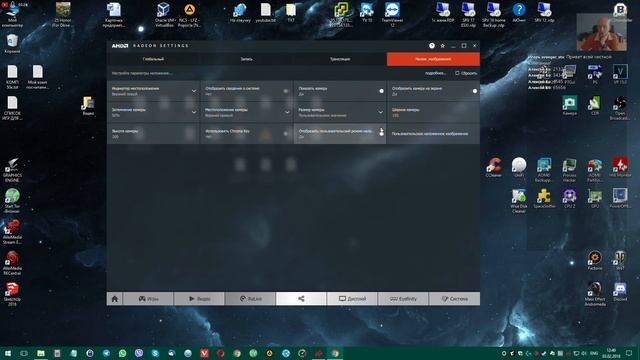Click the webcam overlay thumbnail
Image resolution: width=640 pixels, height=360 pixels.
[x=602, y=32]
